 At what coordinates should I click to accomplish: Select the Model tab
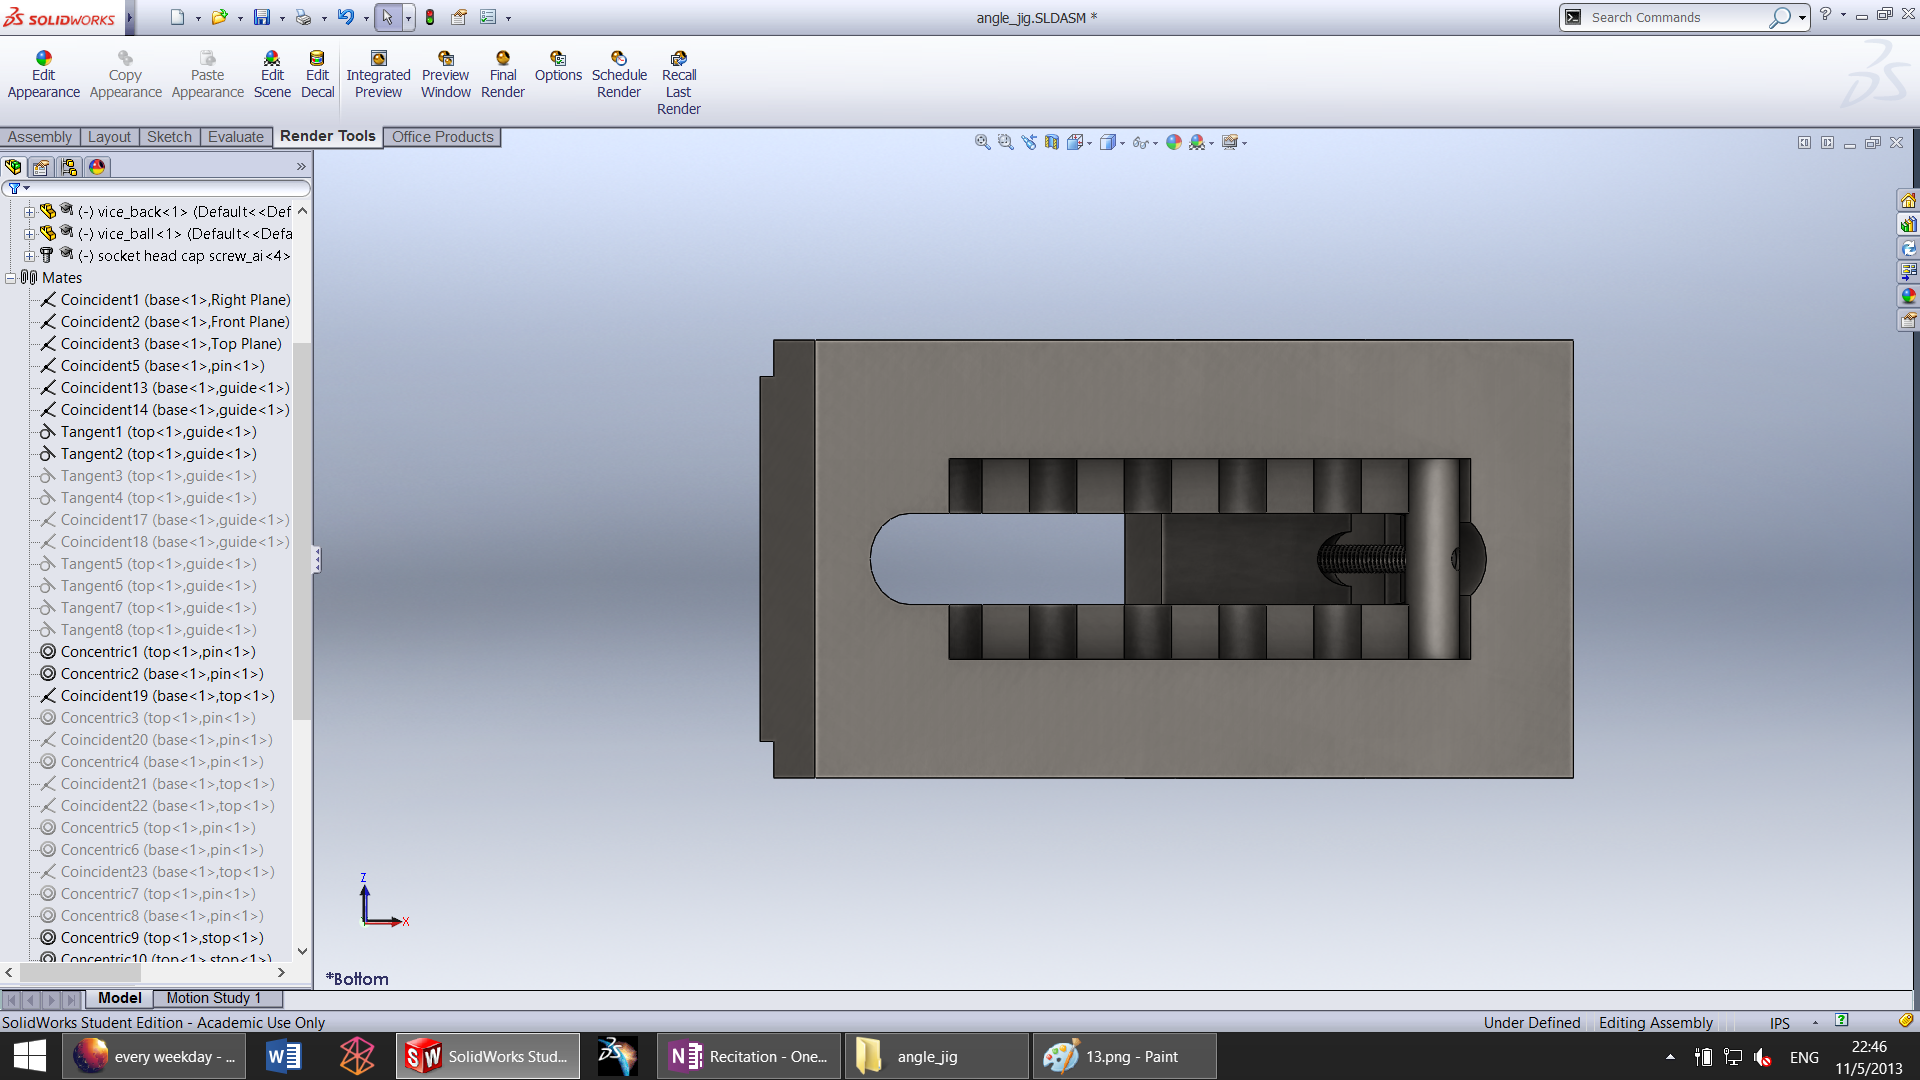click(x=119, y=998)
